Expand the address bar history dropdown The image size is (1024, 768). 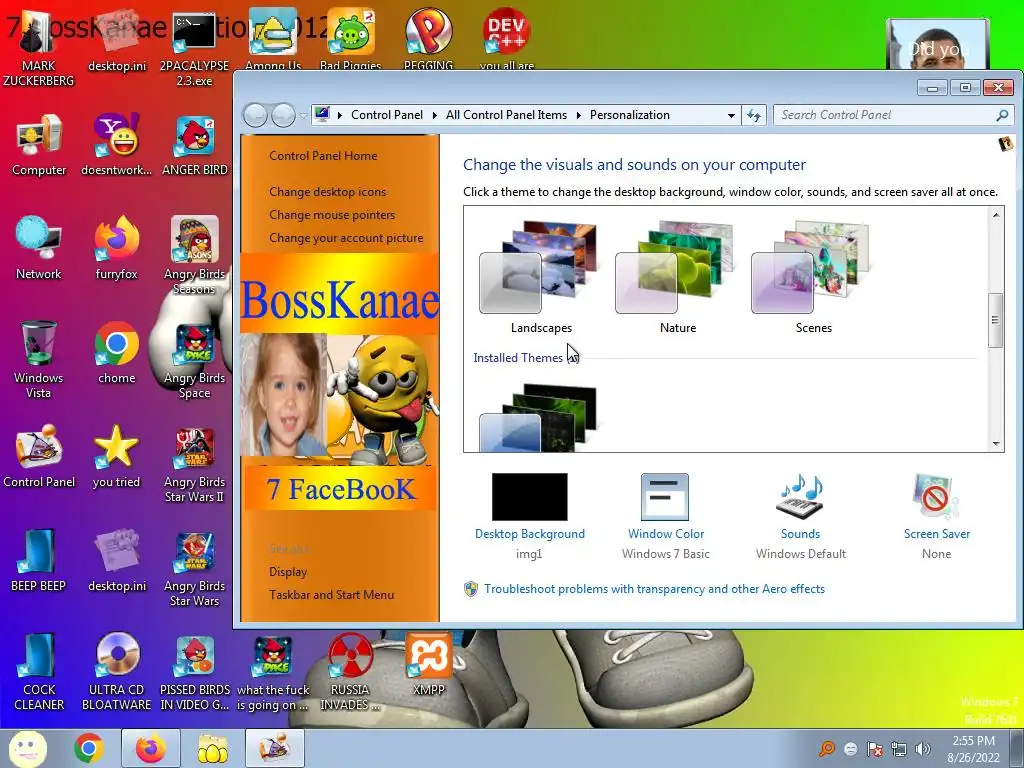point(731,116)
